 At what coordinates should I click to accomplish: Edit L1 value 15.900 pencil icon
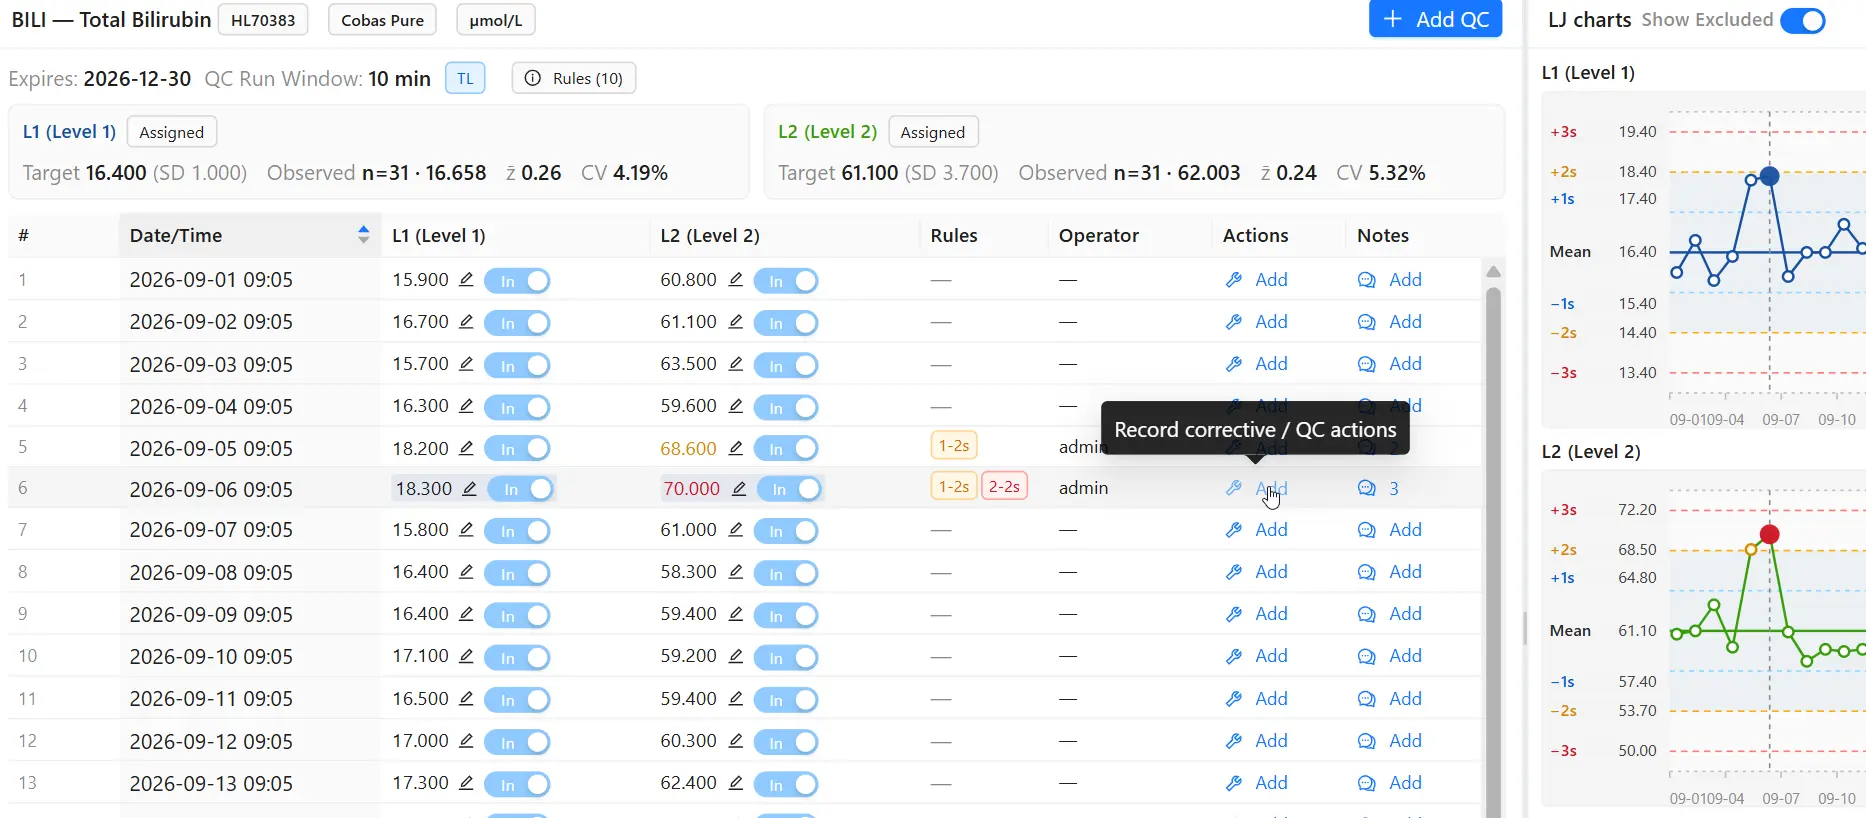[466, 280]
